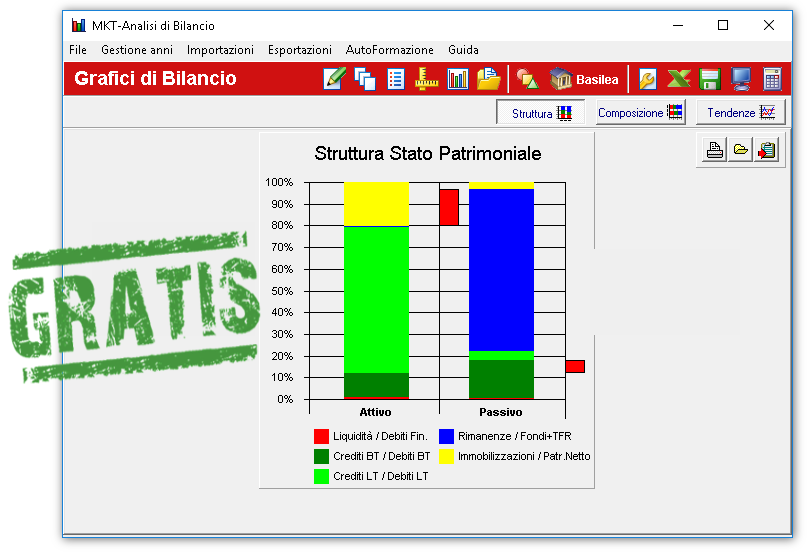Print the chart with printer button
This screenshot has width=807, height=552.
coord(715,150)
